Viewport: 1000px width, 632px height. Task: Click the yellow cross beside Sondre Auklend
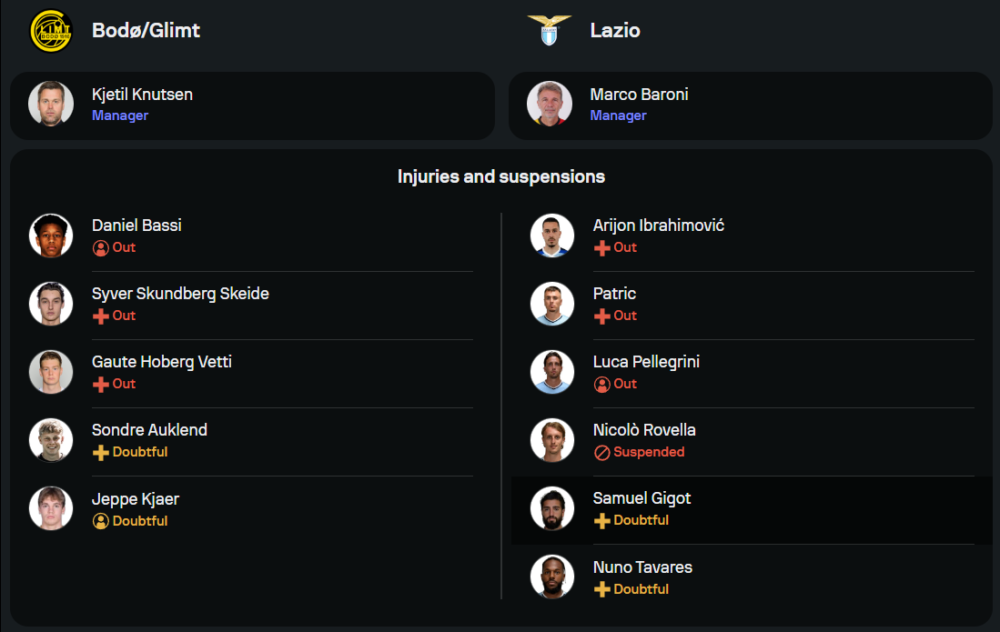[x=101, y=452]
